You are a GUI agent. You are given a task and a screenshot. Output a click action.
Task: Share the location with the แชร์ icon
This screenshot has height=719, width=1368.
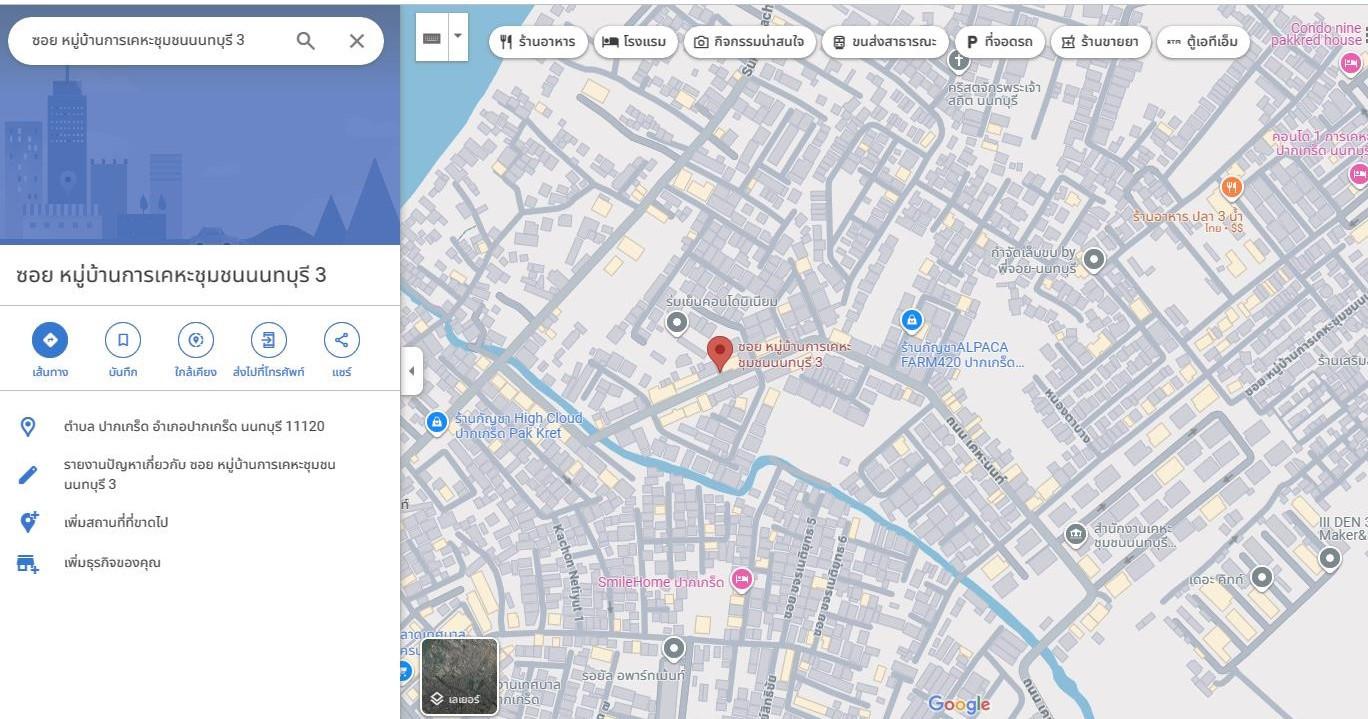point(342,340)
